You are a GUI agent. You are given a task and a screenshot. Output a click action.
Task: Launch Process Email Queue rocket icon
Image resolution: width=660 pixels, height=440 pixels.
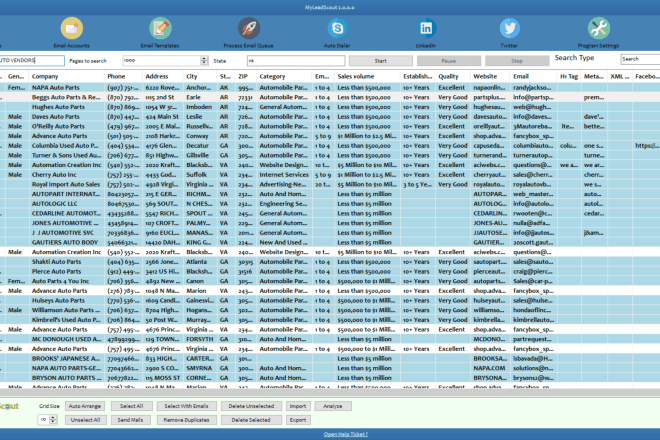(x=249, y=28)
